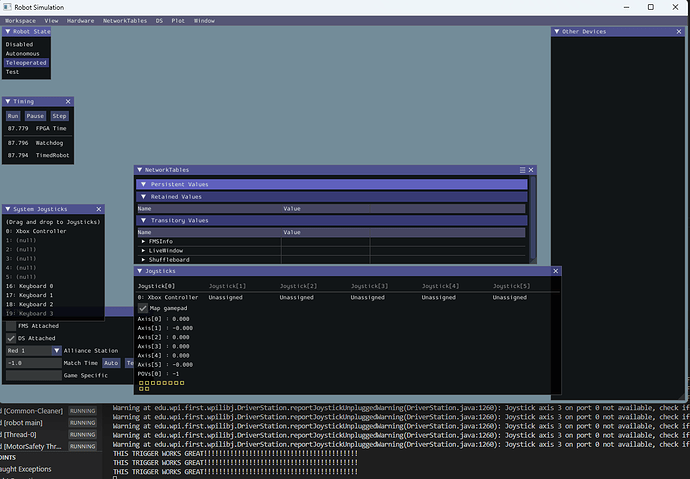Open the DS menu
The image size is (690, 479).
pyautogui.click(x=159, y=21)
